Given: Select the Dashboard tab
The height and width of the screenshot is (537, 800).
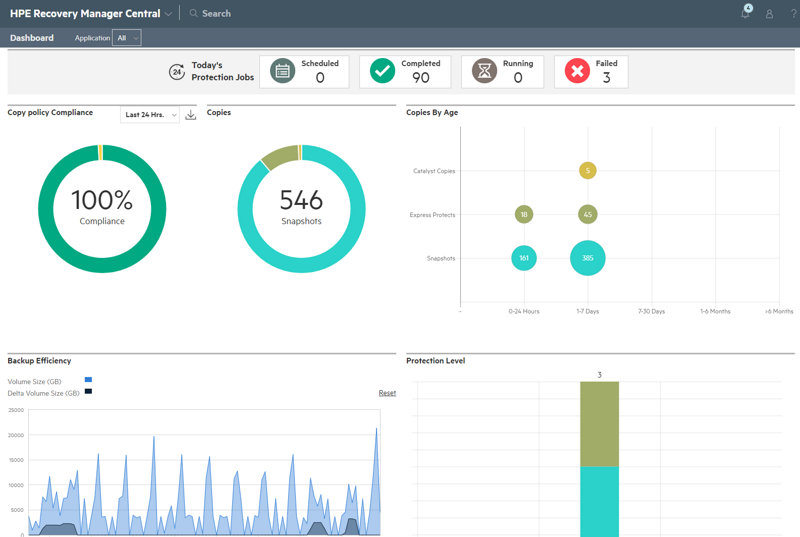Looking at the screenshot, I should 32,38.
